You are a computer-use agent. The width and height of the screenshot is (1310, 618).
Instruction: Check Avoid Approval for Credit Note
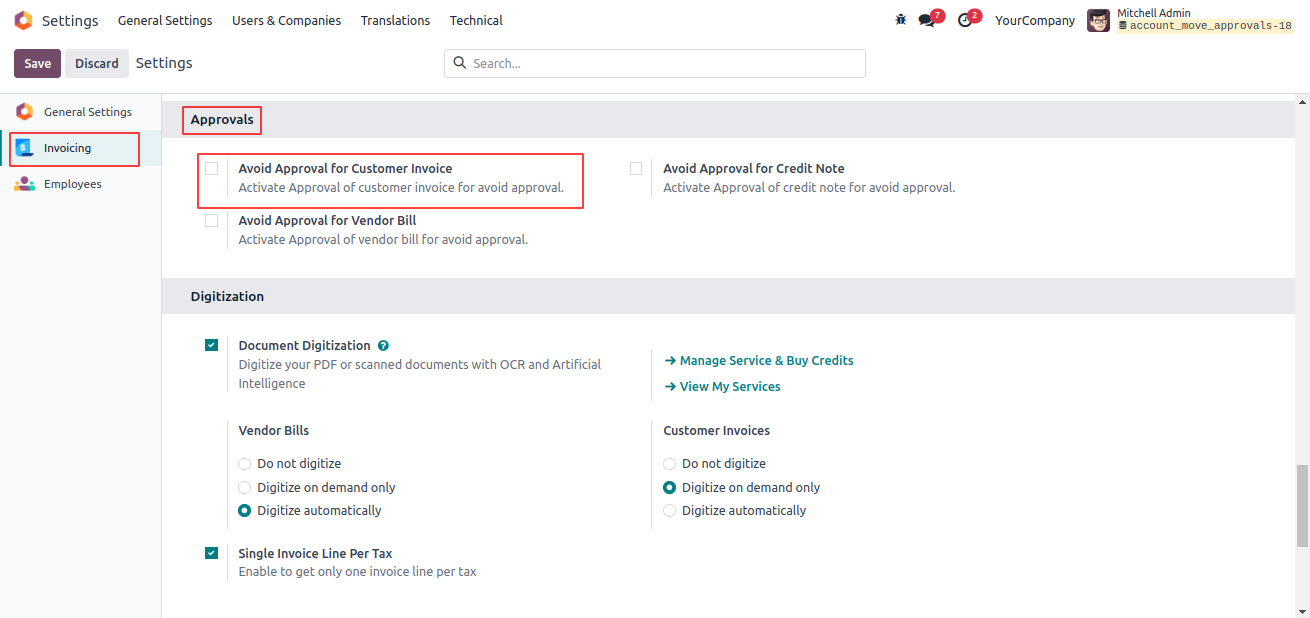click(636, 169)
